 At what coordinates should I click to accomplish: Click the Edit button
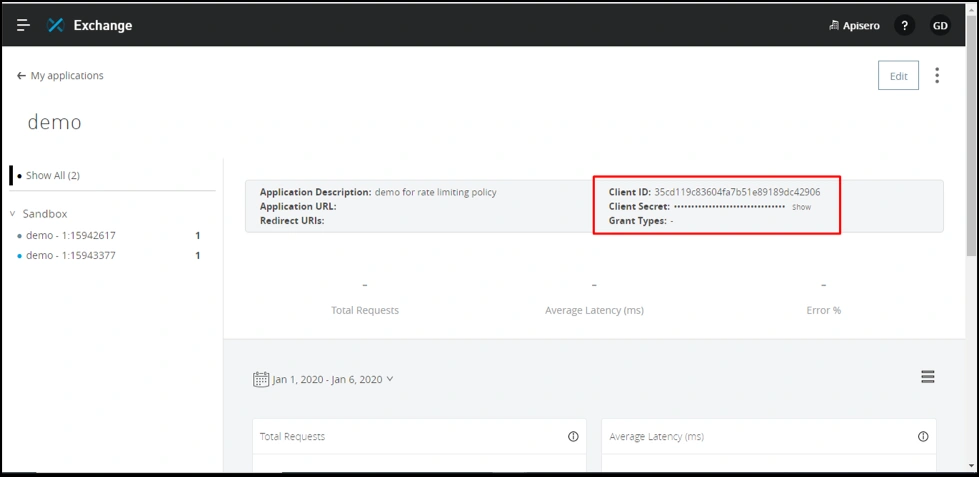898,76
